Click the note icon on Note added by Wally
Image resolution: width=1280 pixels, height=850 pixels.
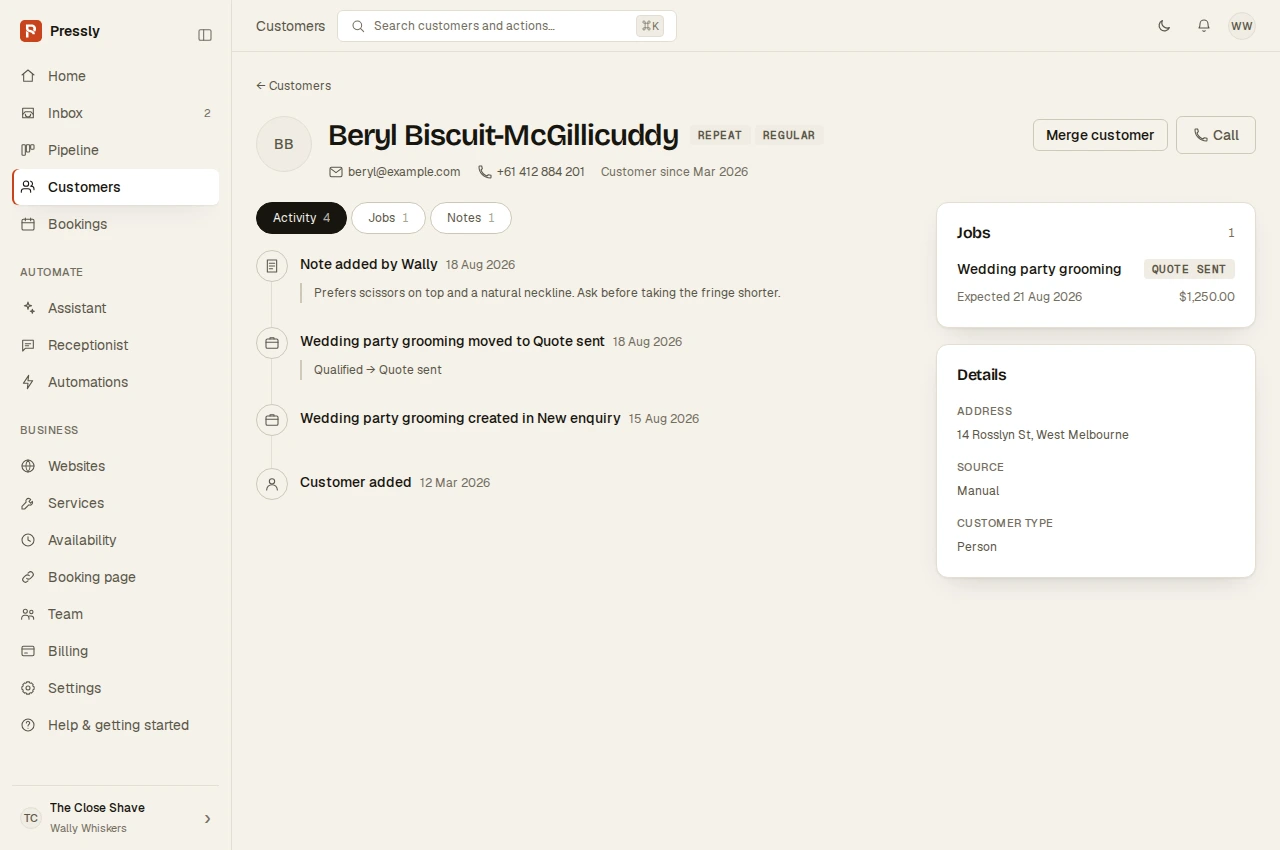click(272, 266)
